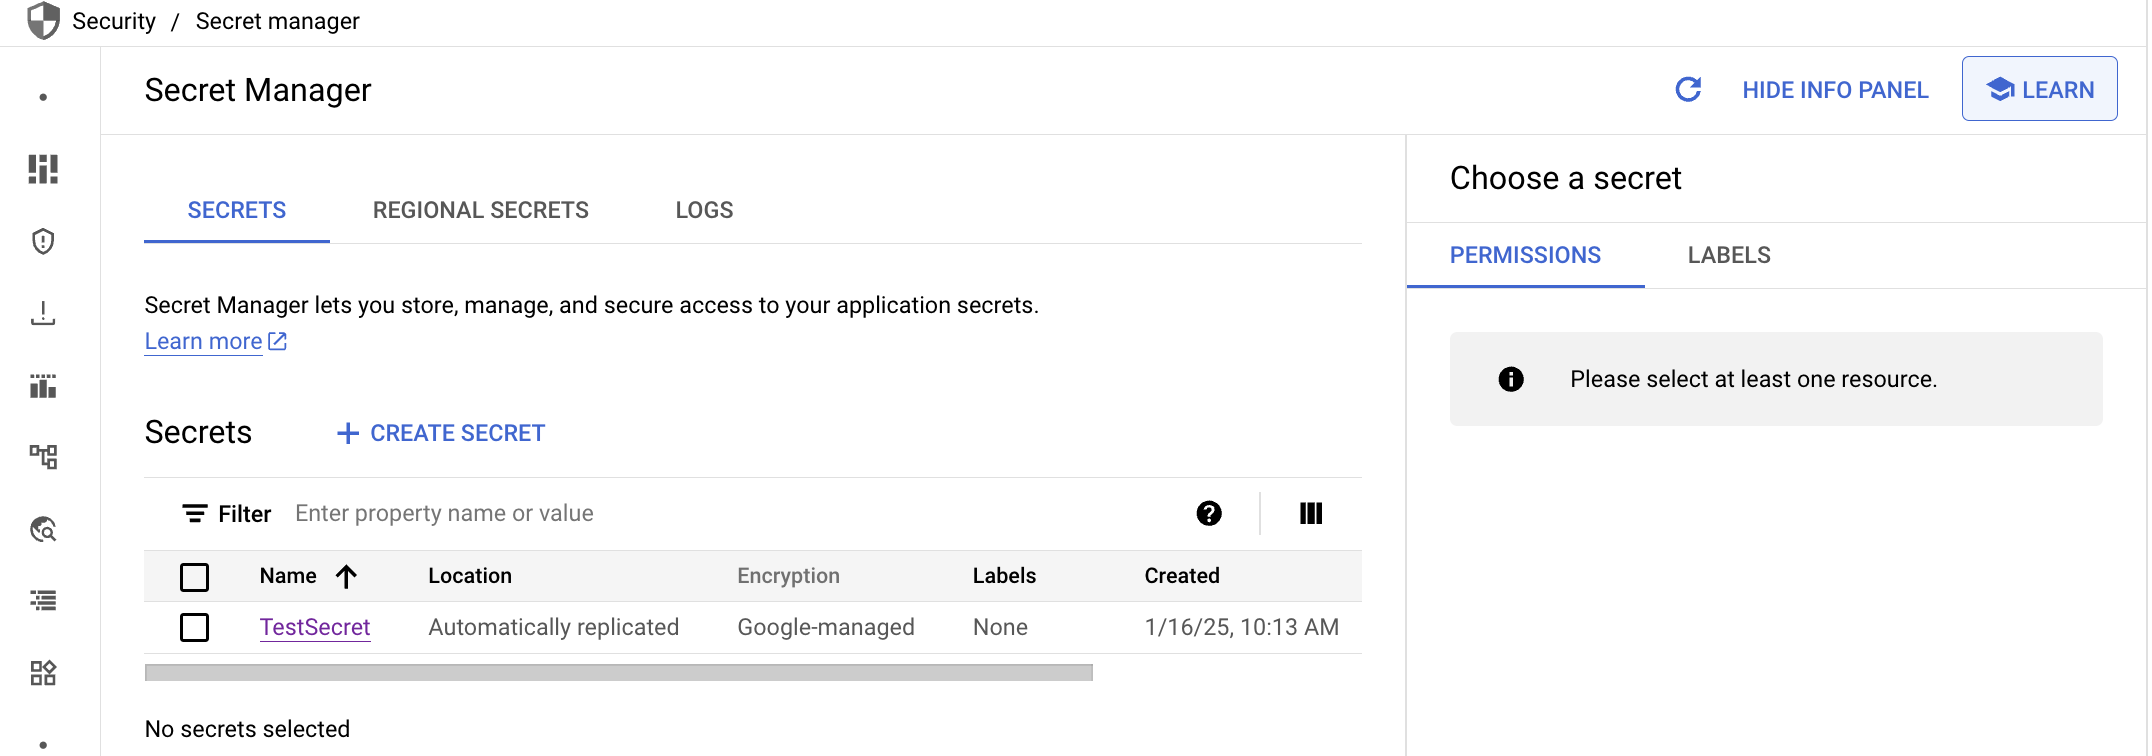
Task: Open the column display options selector
Action: click(x=1311, y=514)
